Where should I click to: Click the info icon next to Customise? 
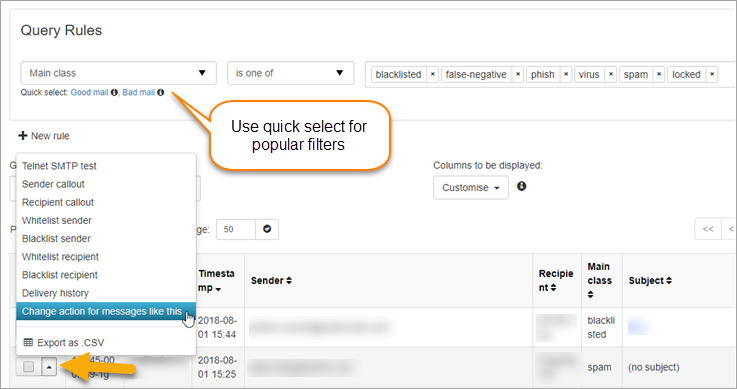point(521,187)
